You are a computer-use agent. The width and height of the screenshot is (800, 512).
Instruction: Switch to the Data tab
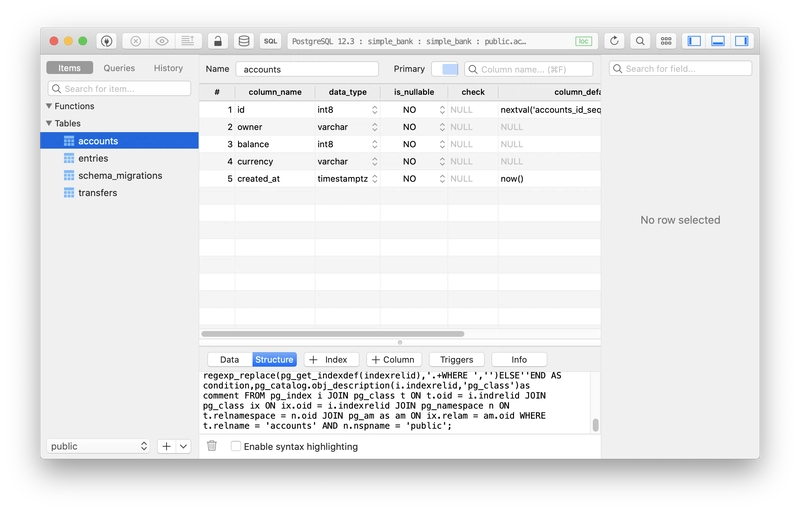tap(230, 360)
